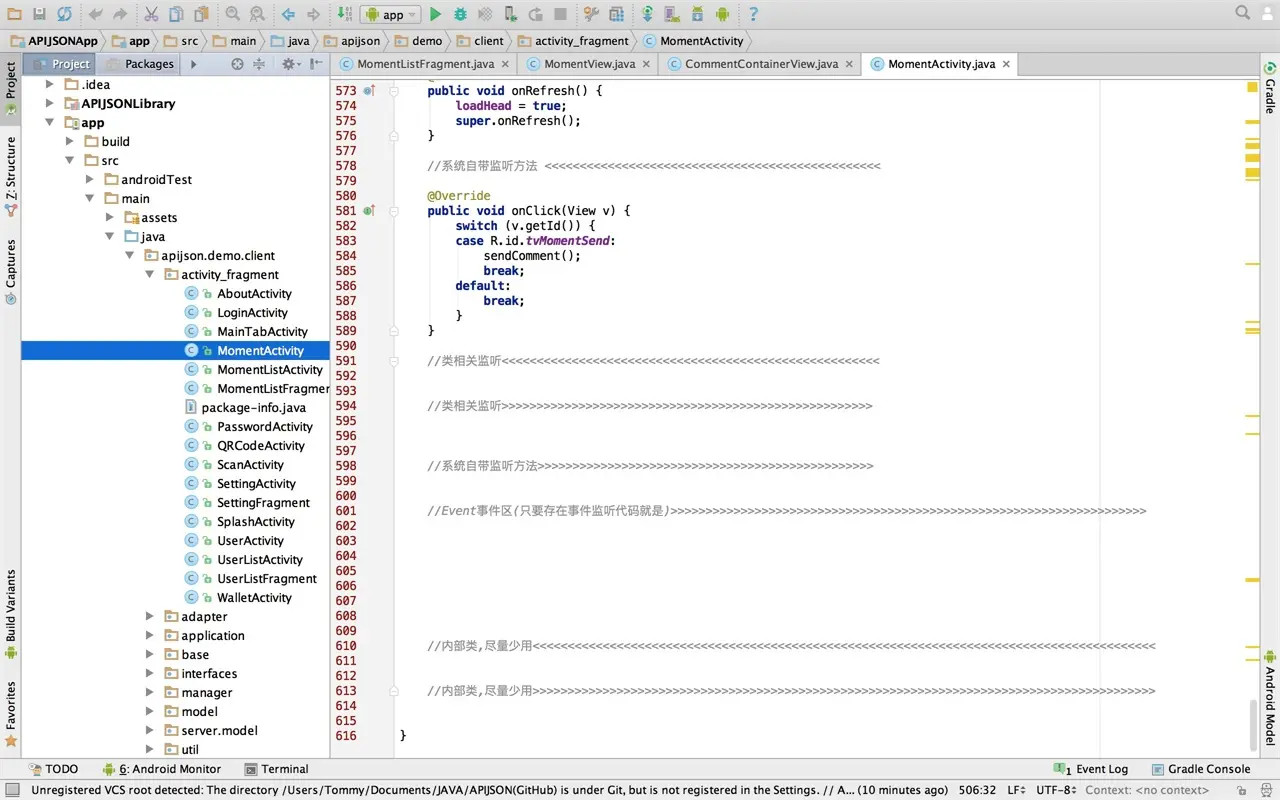Click the editor's vertical scrollbar thumb
This screenshot has width=1280, height=800.
click(1253, 724)
